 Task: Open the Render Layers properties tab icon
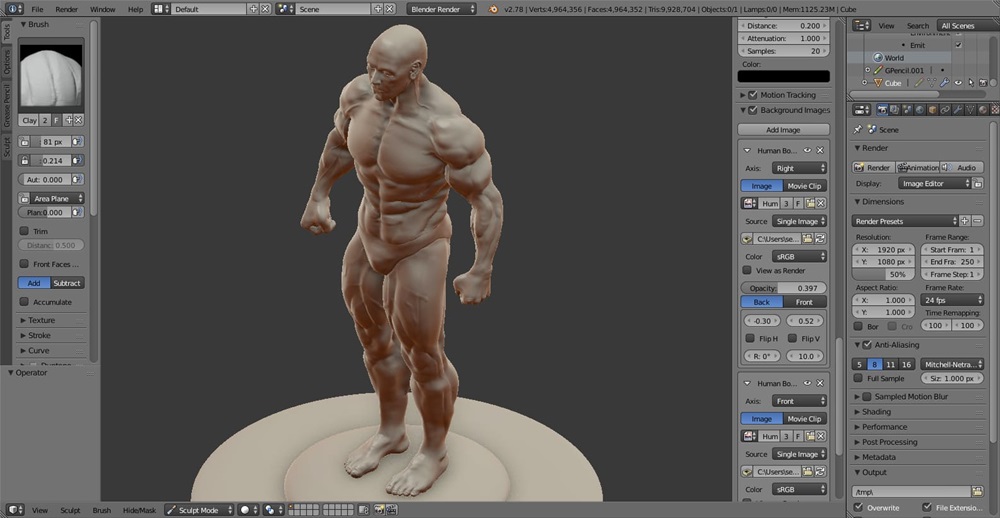click(895, 110)
